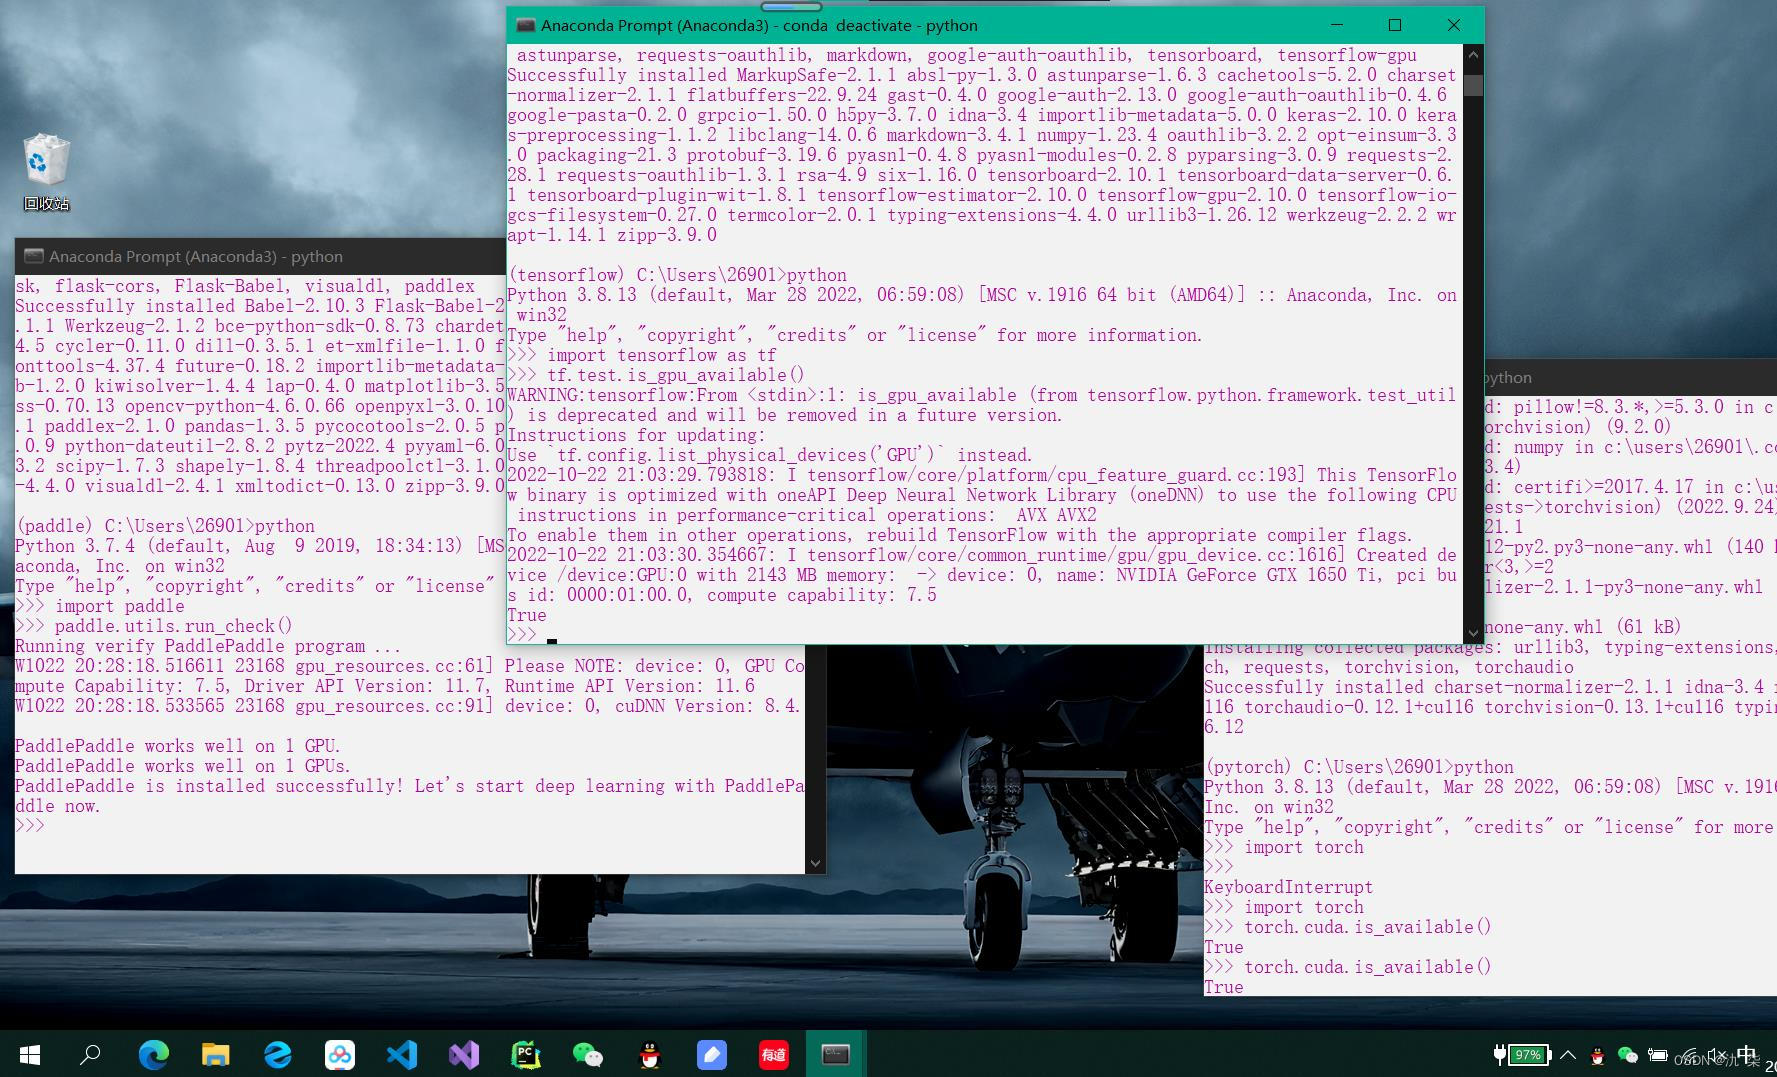Click 'Python 3.7.4 (default, Aug 9 2019' line
Image resolution: width=1777 pixels, height=1077 pixels.
(x=260, y=546)
